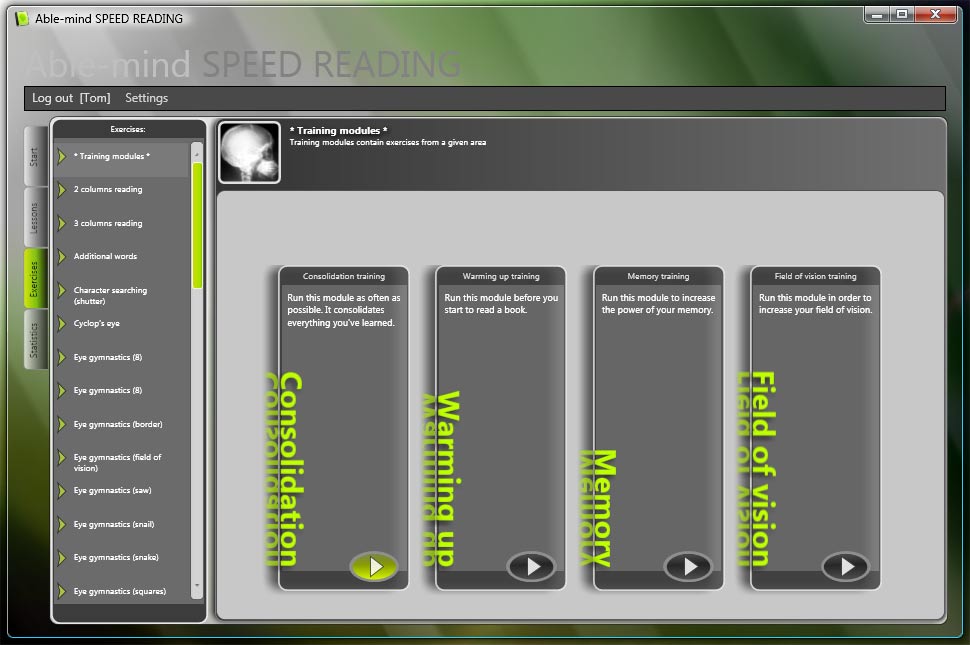
Task: Click the arrow icon beside Cyclop's eye
Action: point(62,323)
